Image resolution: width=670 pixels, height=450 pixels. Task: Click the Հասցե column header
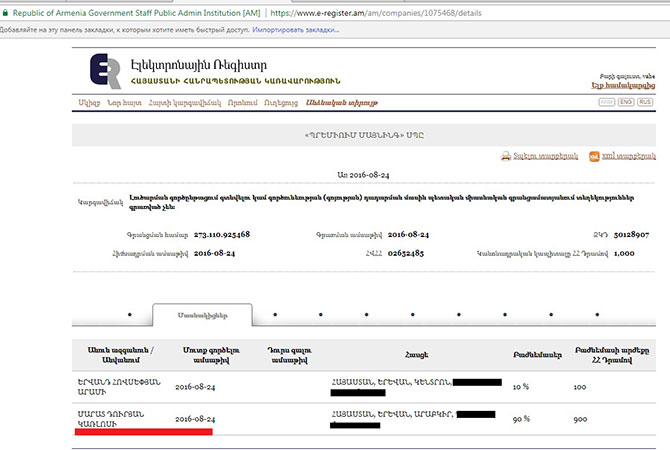pyautogui.click(x=417, y=355)
